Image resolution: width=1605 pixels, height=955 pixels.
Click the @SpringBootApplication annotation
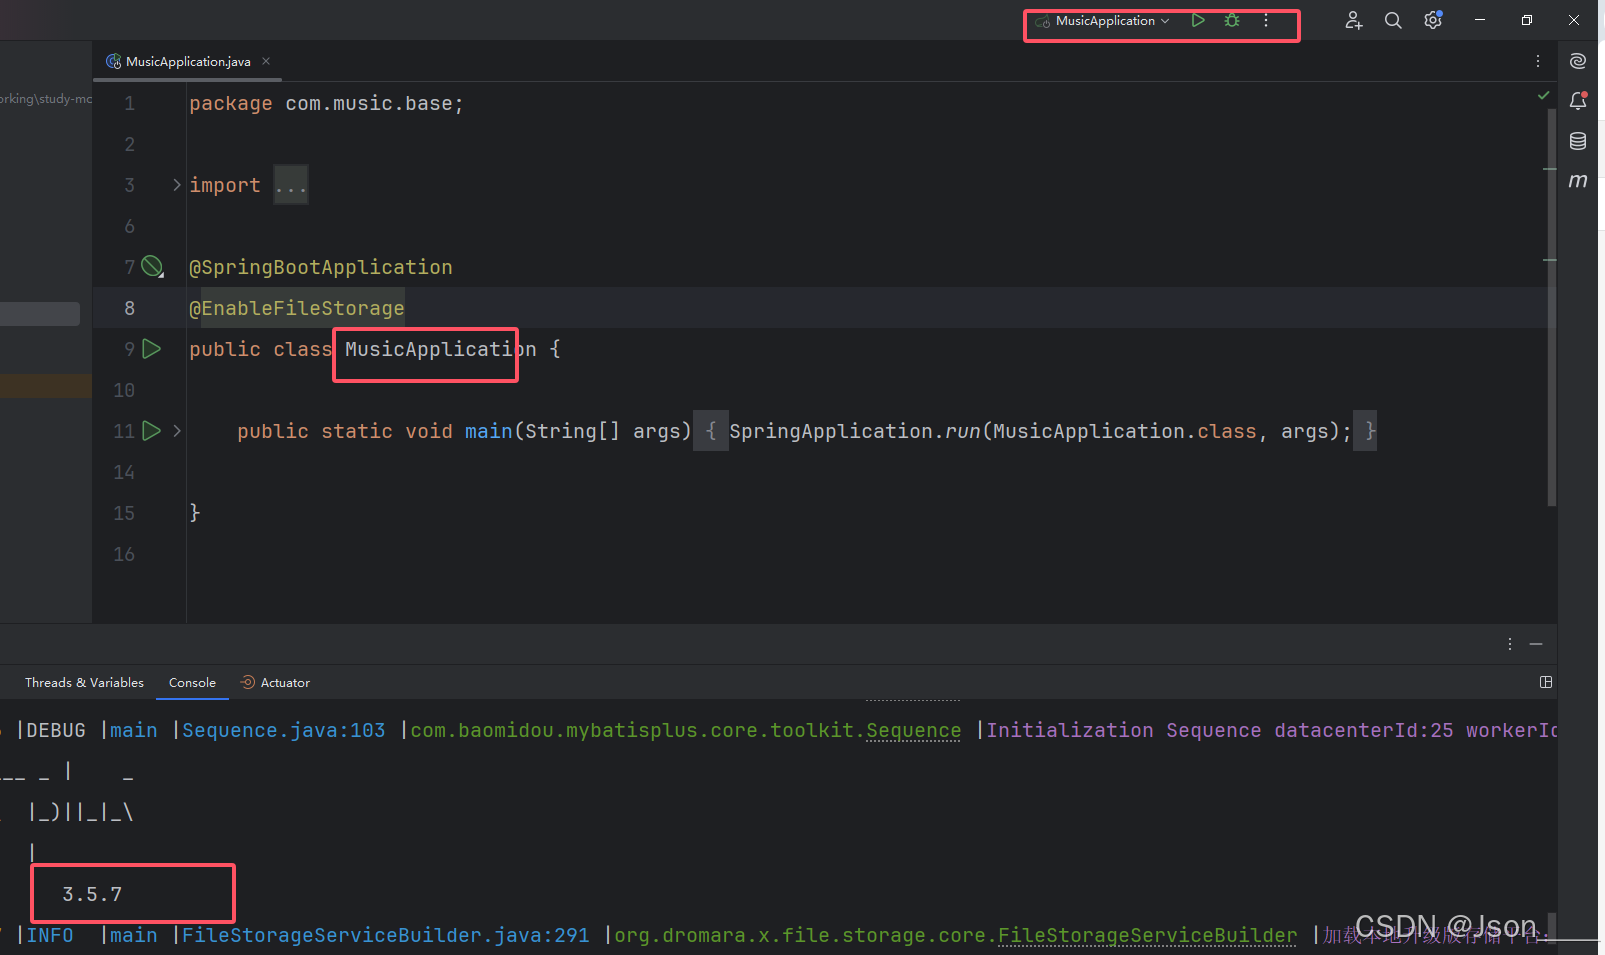click(321, 267)
